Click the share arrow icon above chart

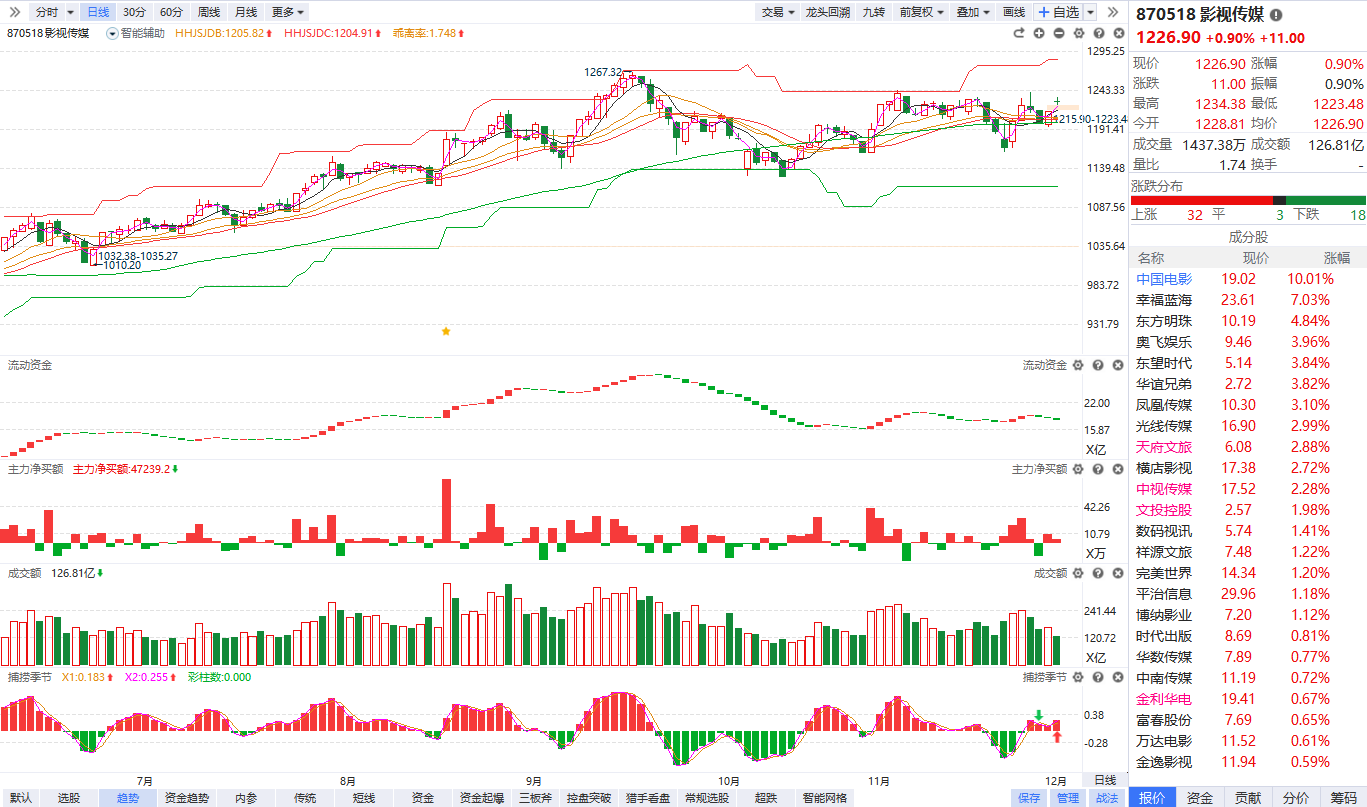[x=1019, y=33]
